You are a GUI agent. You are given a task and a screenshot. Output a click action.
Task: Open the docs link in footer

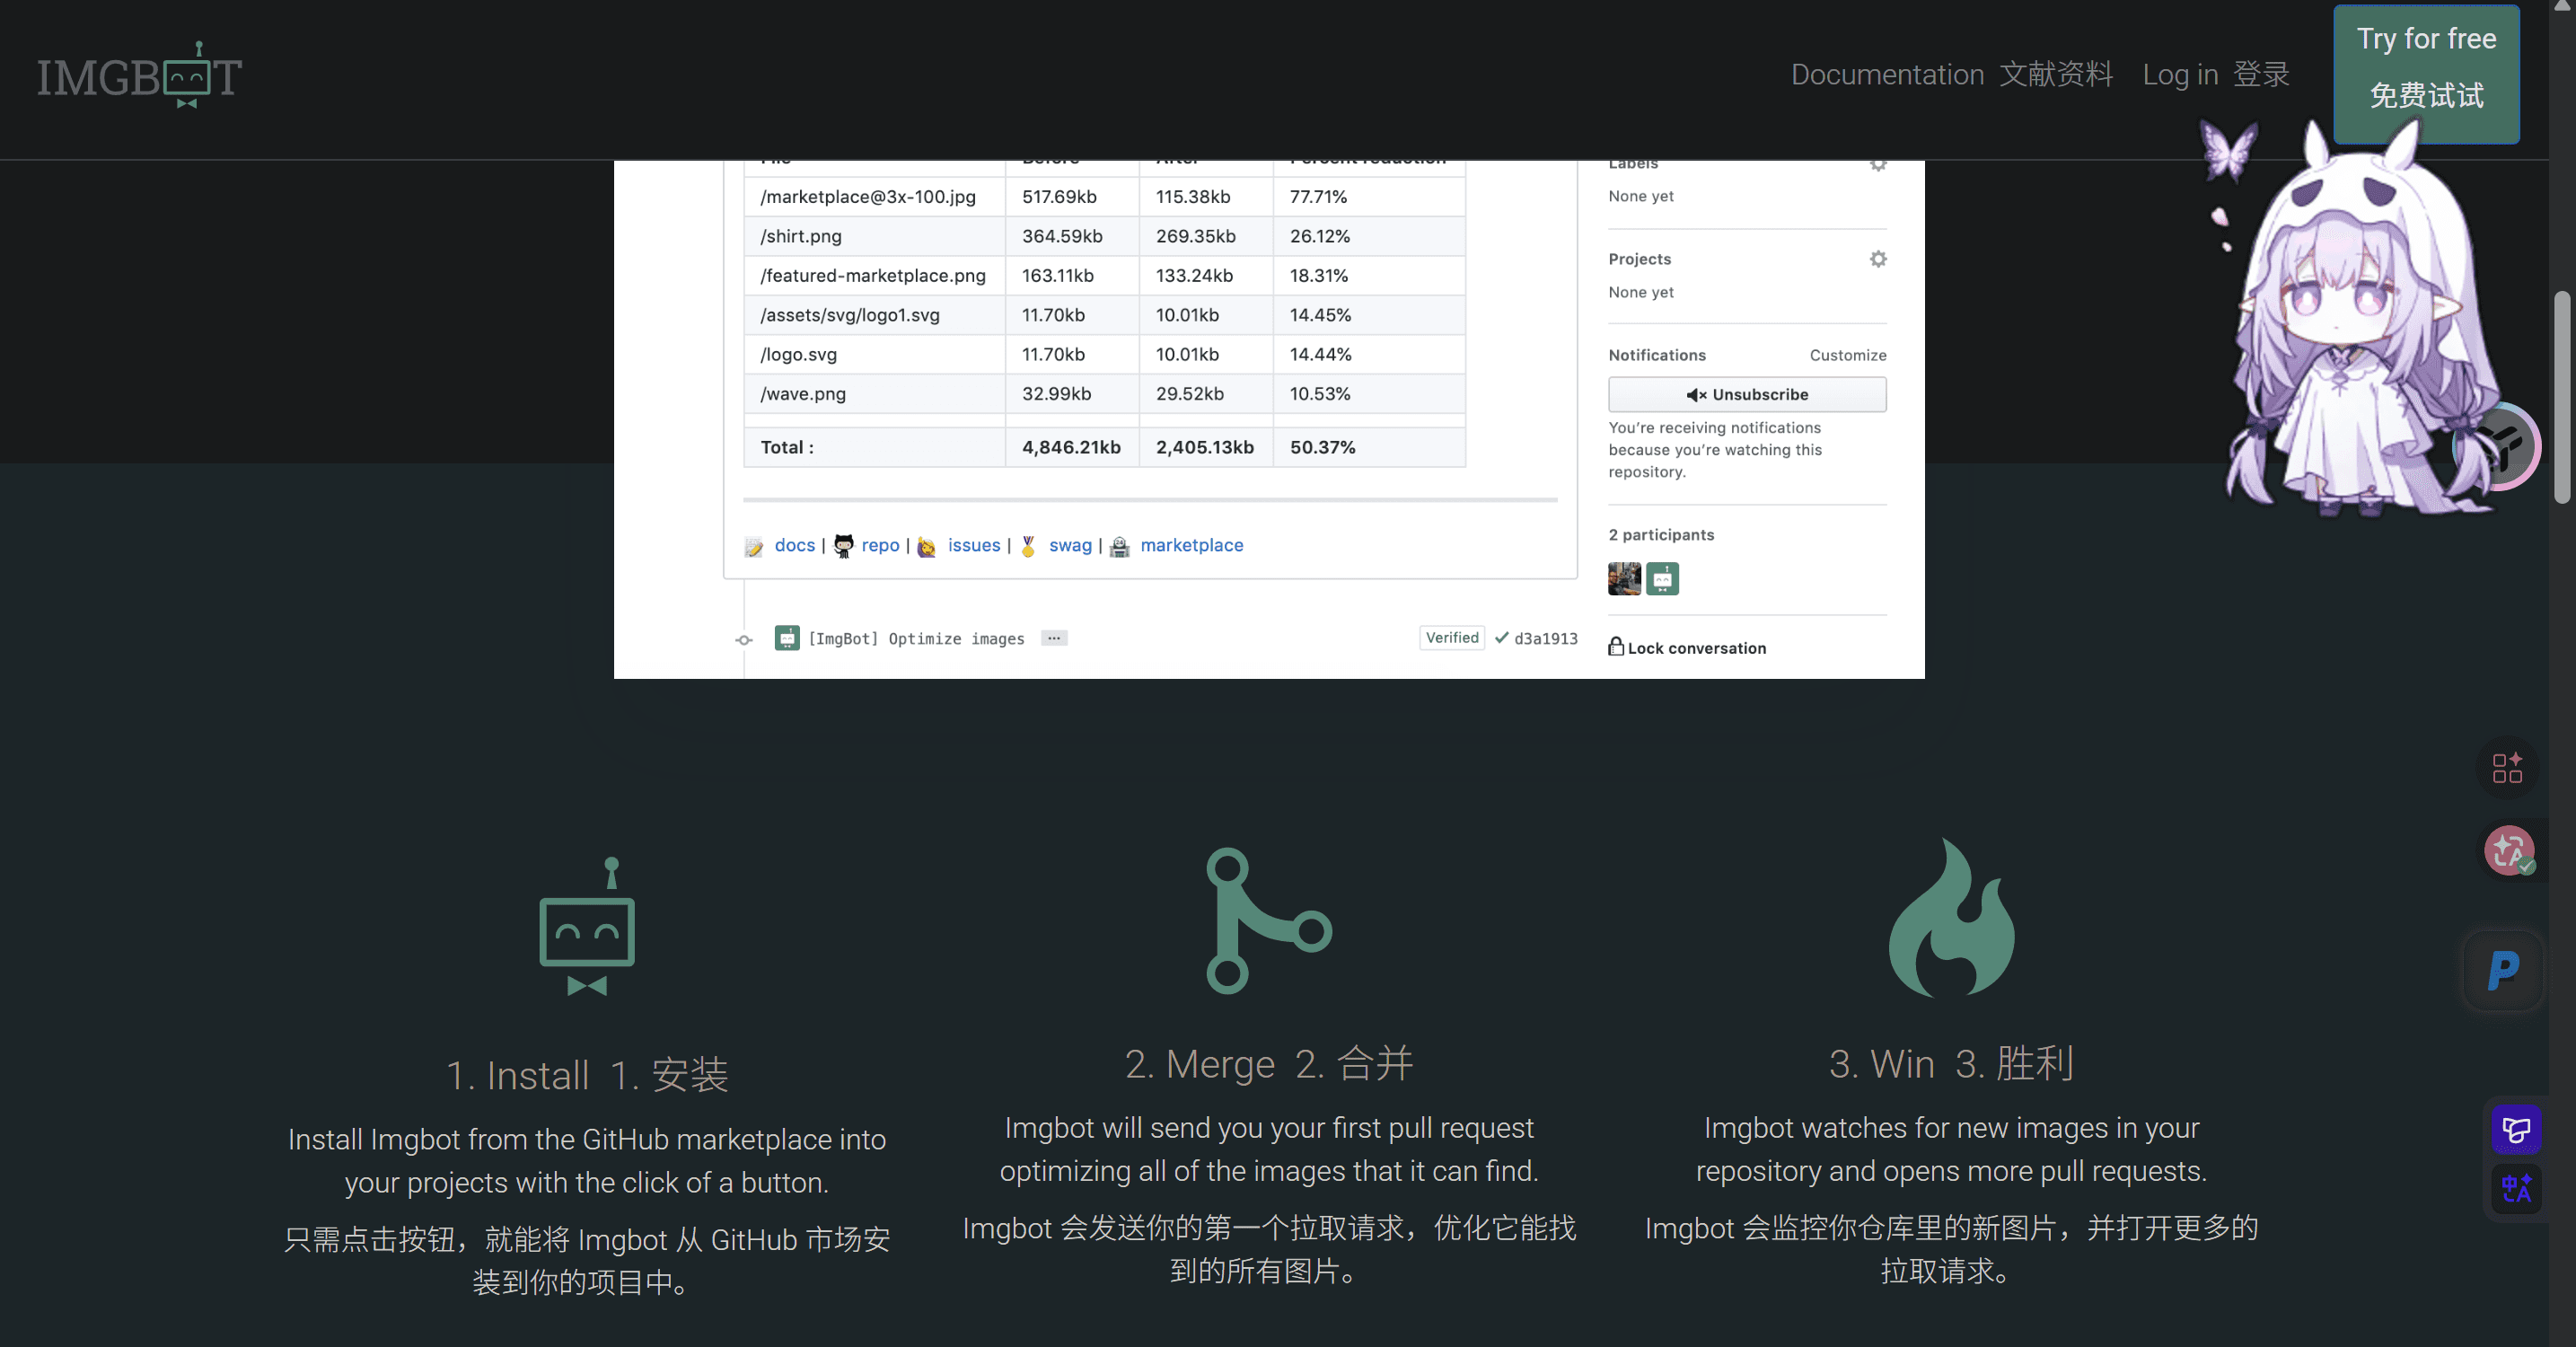point(794,545)
